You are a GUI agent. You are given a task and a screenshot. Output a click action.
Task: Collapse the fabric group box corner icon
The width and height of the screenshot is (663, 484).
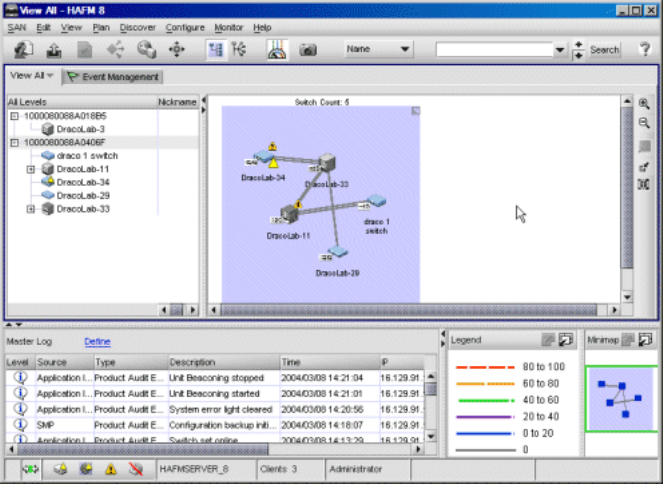pyautogui.click(x=416, y=111)
